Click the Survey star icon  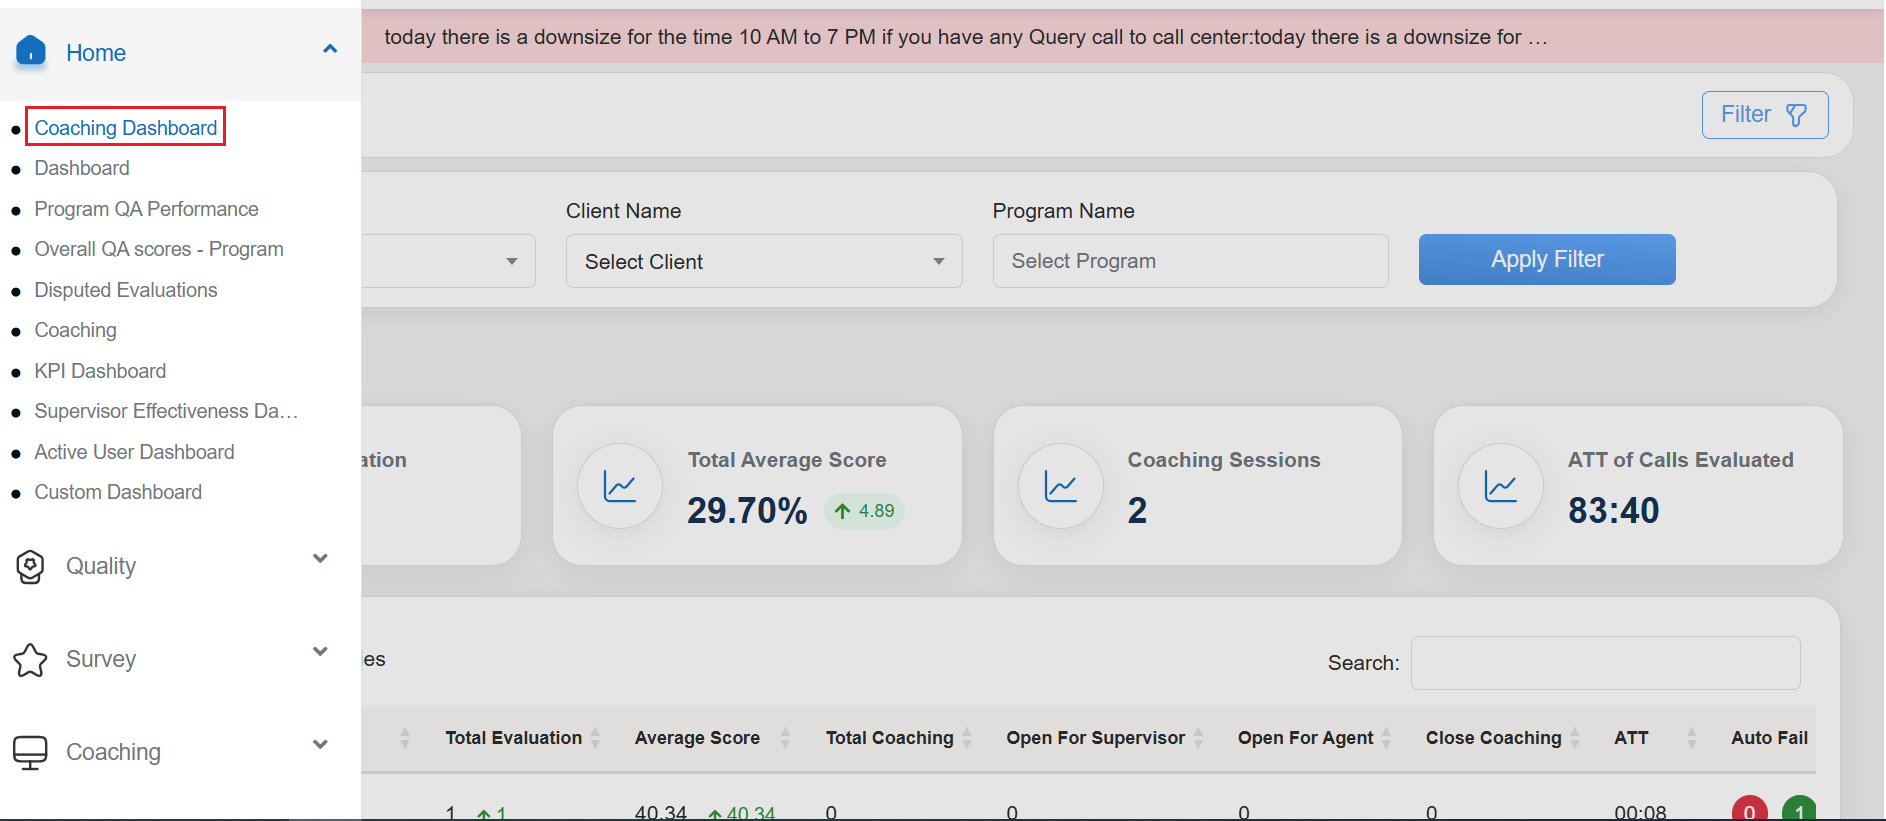click(30, 660)
